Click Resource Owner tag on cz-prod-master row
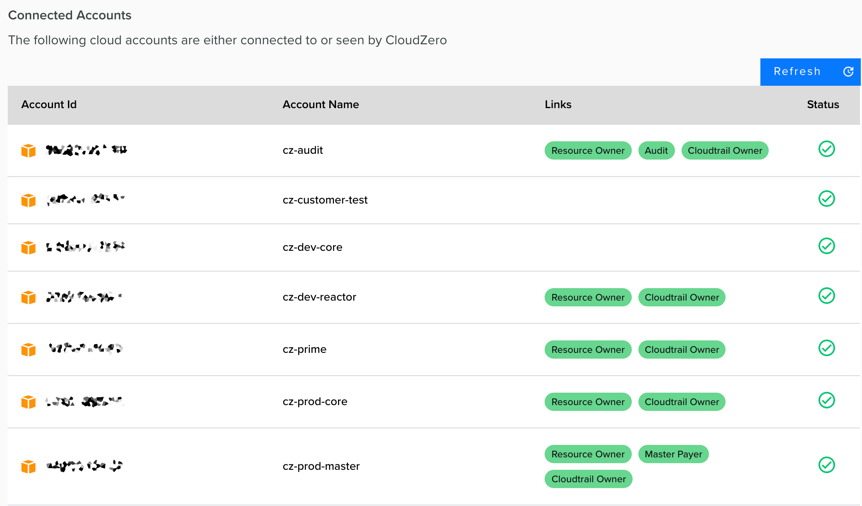 [588, 454]
